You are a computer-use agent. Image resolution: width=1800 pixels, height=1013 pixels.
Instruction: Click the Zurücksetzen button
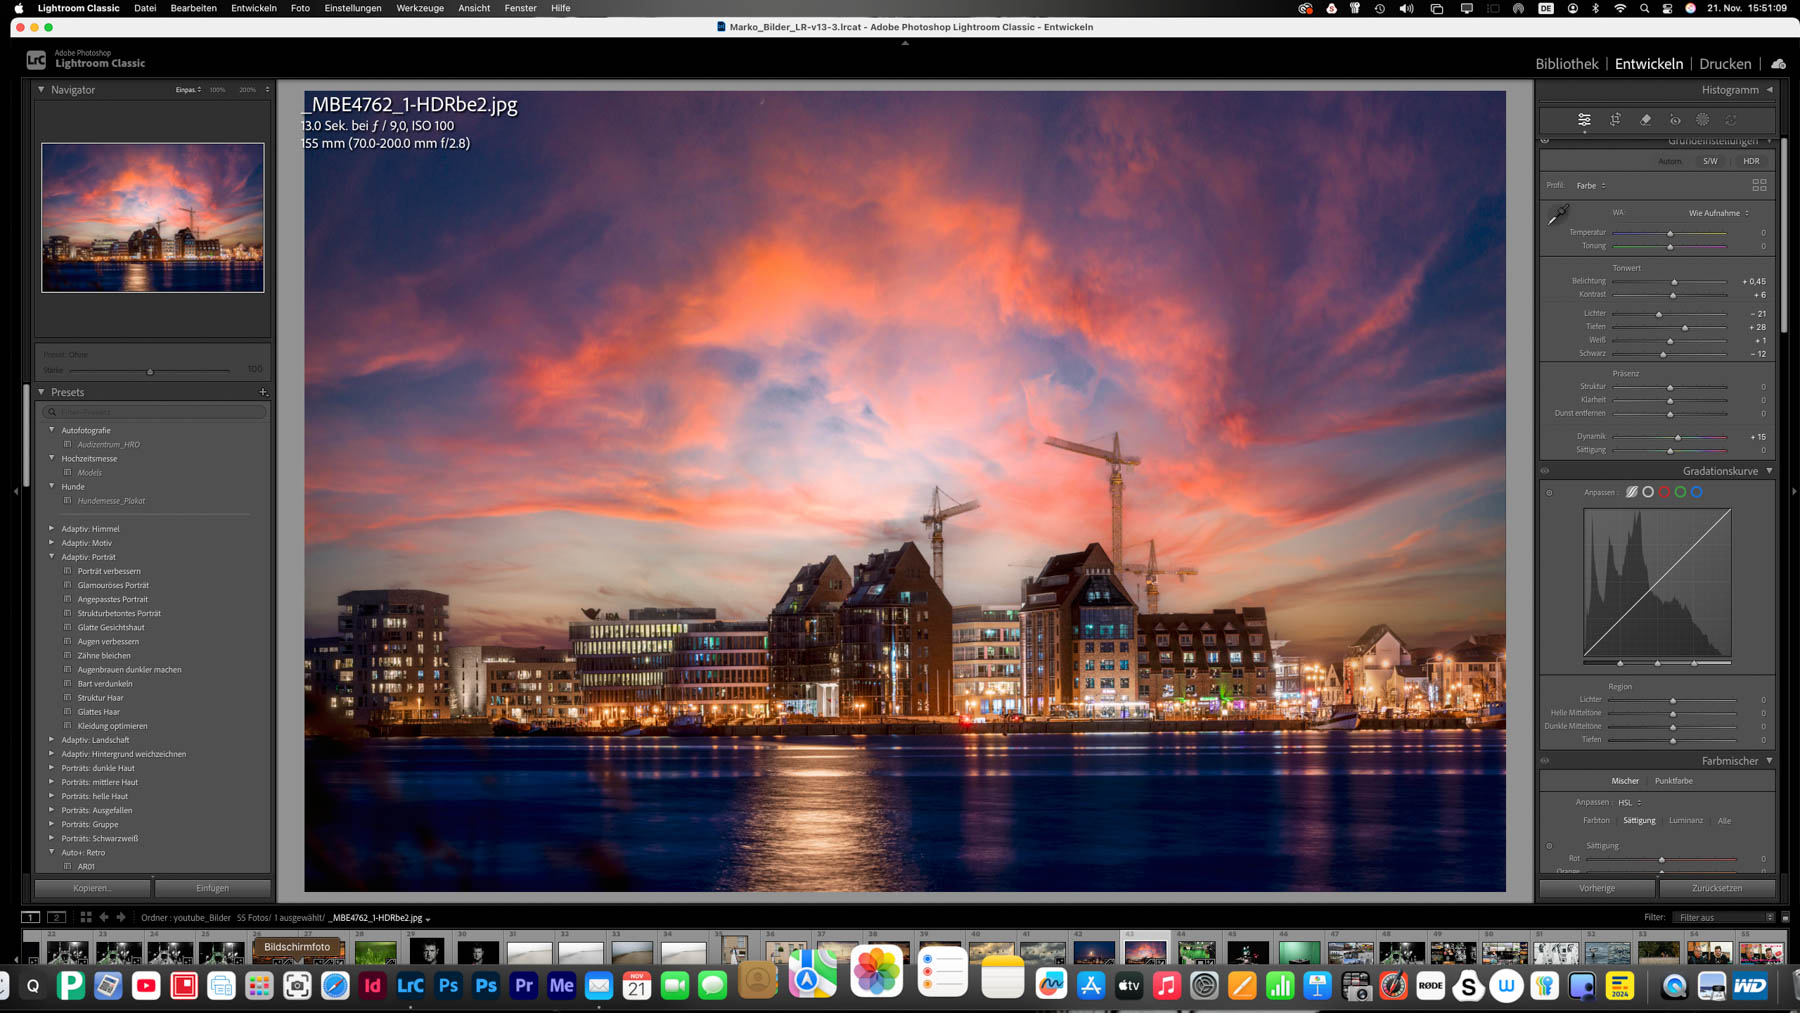[x=1716, y=888]
